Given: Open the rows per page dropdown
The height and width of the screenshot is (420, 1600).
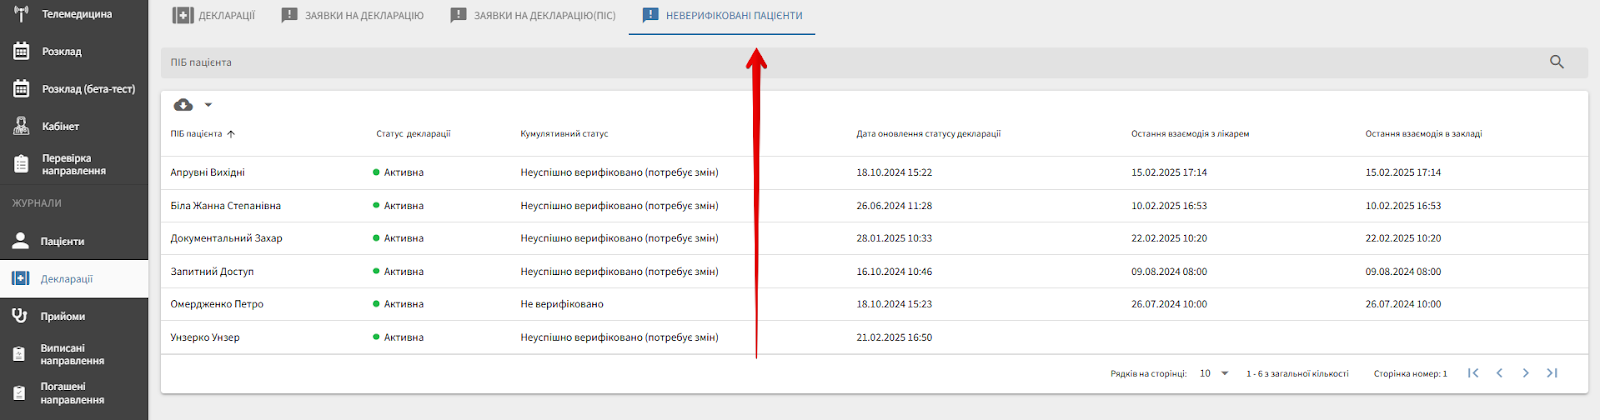Looking at the screenshot, I should coord(1214,373).
